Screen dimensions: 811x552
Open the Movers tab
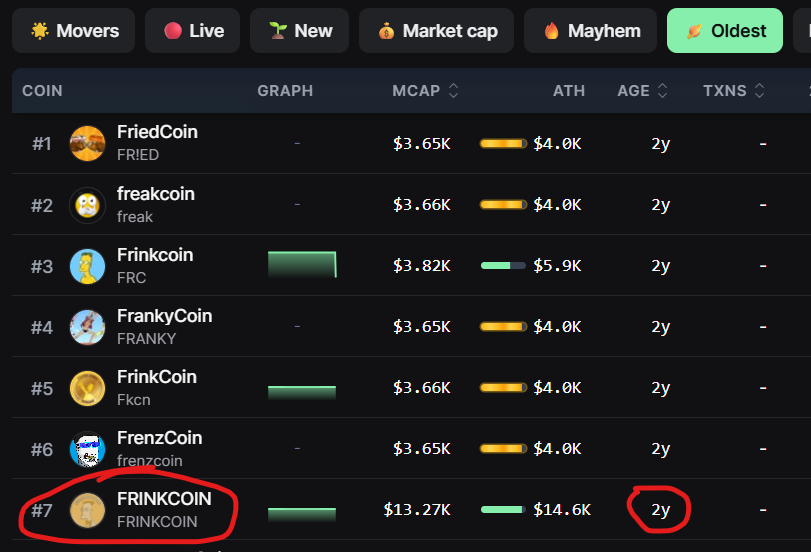tap(73, 31)
